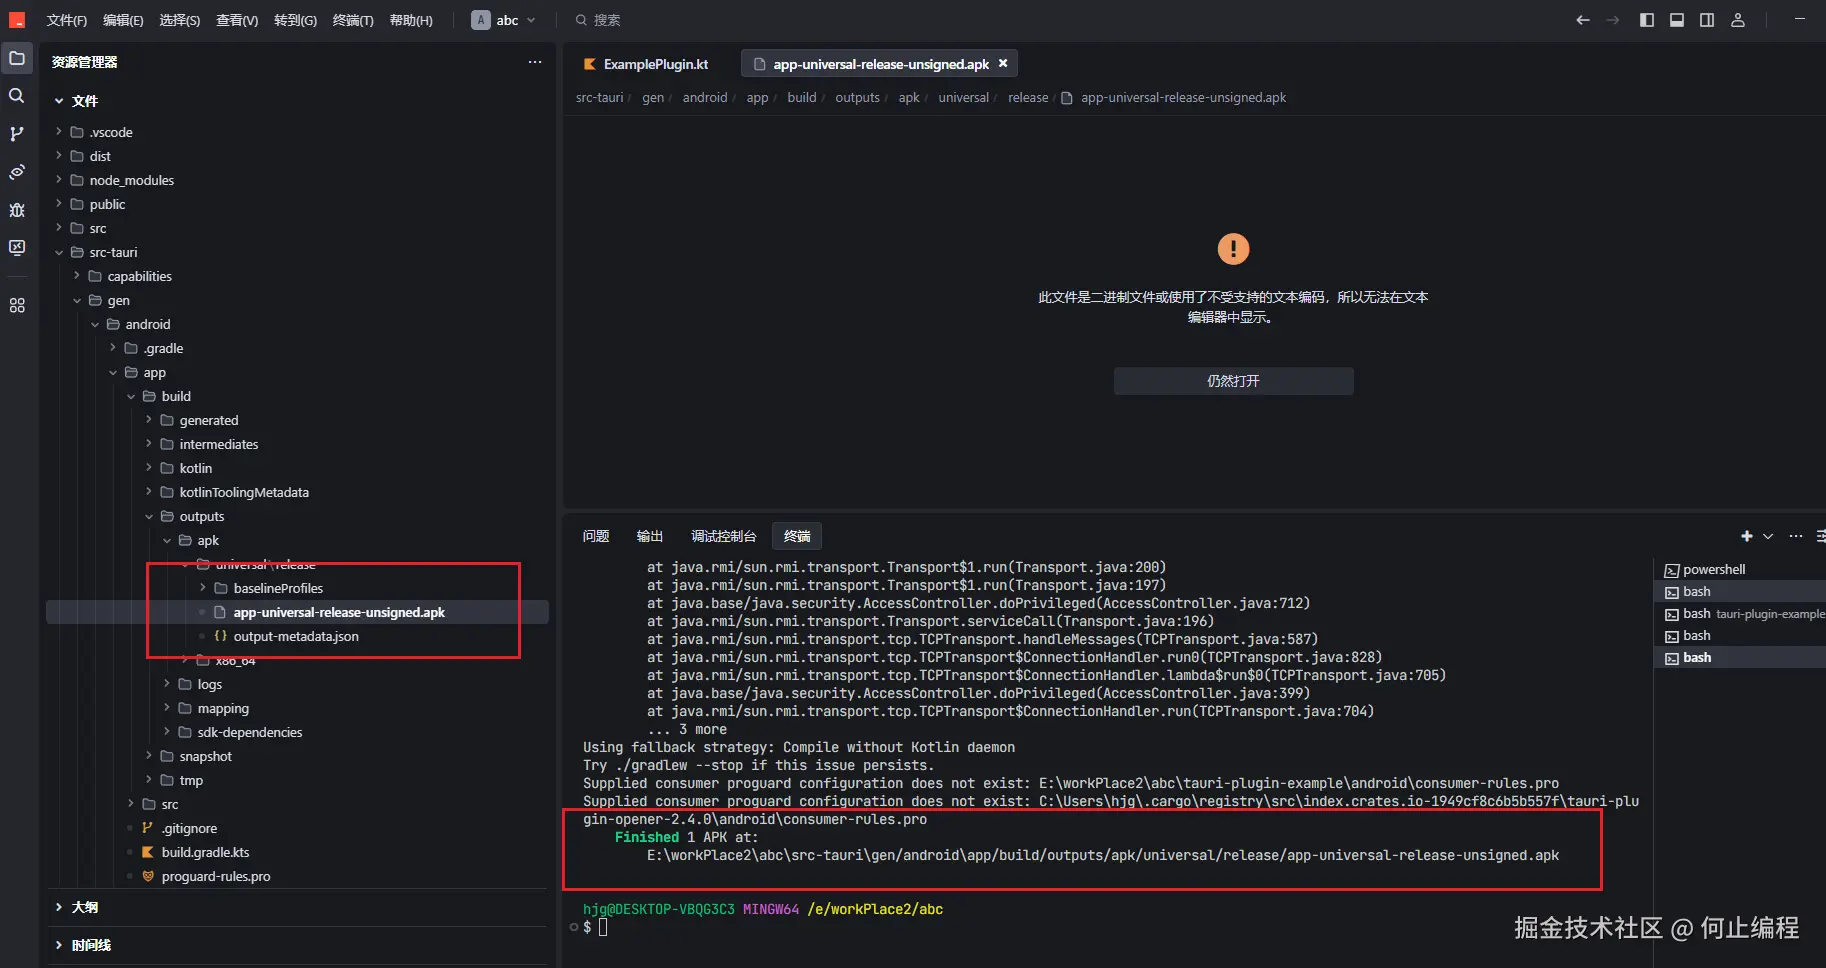Select the sdk-dependencies folder row
The width and height of the screenshot is (1826, 968).
pyautogui.click(x=298, y=732)
